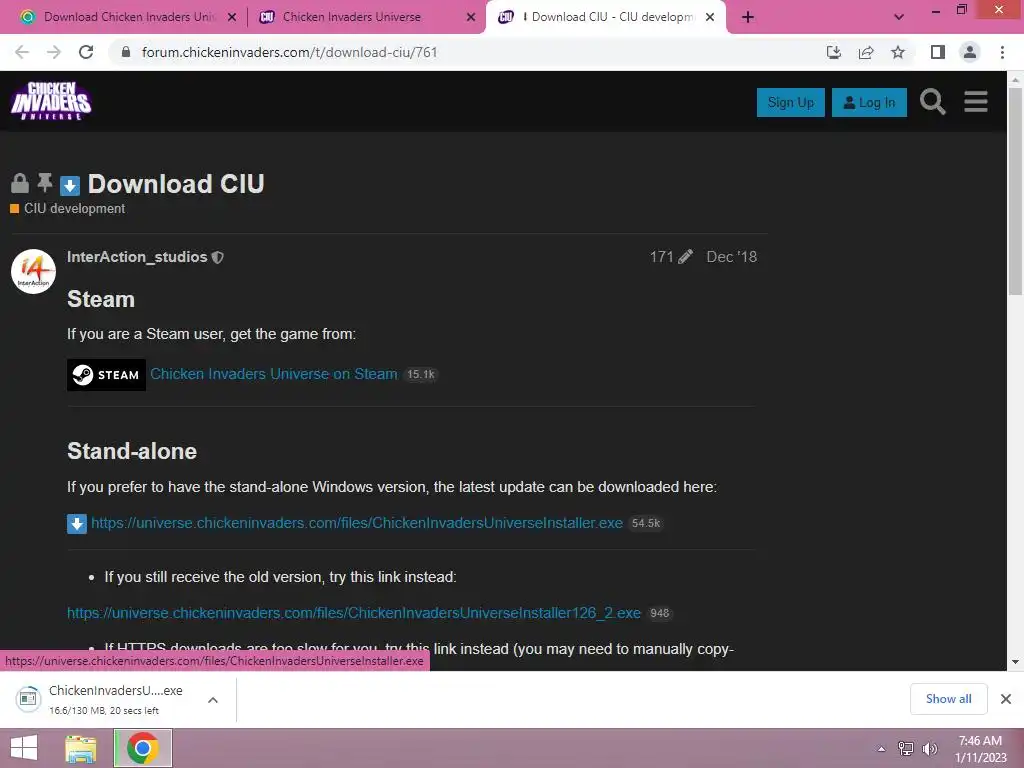Click the Log In button
Screen dimensions: 1024x768
tap(869, 103)
